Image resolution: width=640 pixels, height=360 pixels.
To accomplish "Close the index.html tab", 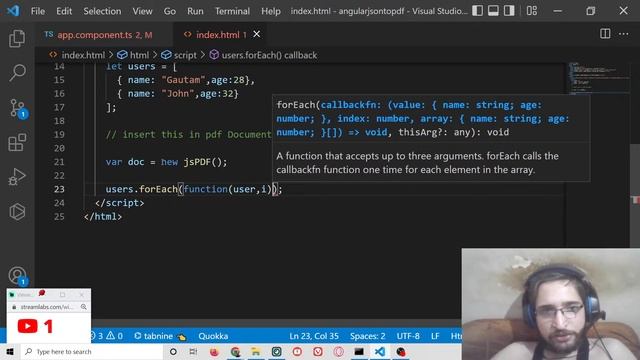I will [257, 34].
